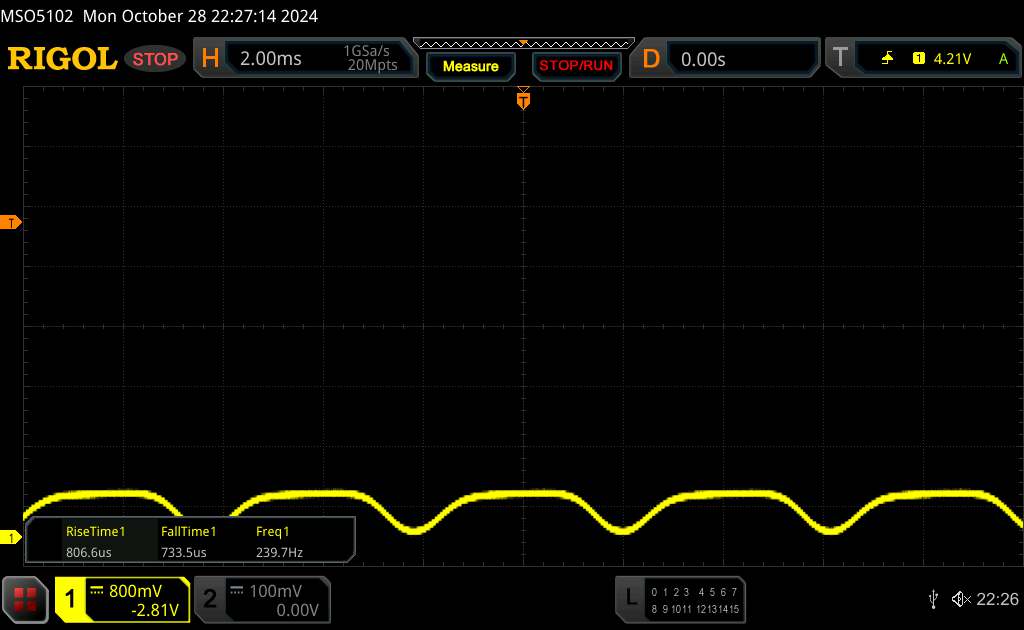Toggle channel 1 using its yellow badge
The width and height of the screenshot is (1024, 630).
coord(71,599)
